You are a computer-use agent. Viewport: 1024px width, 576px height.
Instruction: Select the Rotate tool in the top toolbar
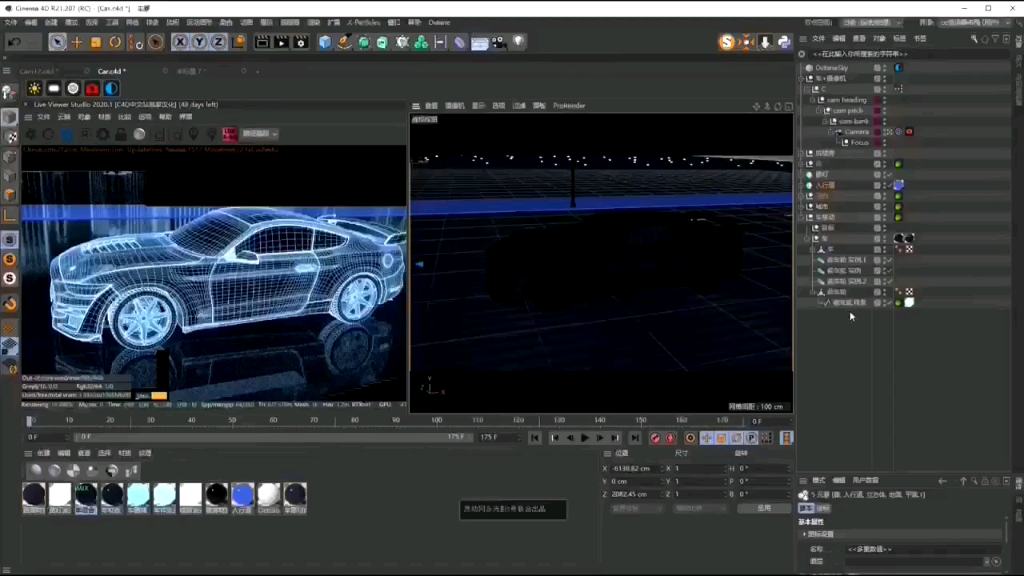[x=115, y=42]
